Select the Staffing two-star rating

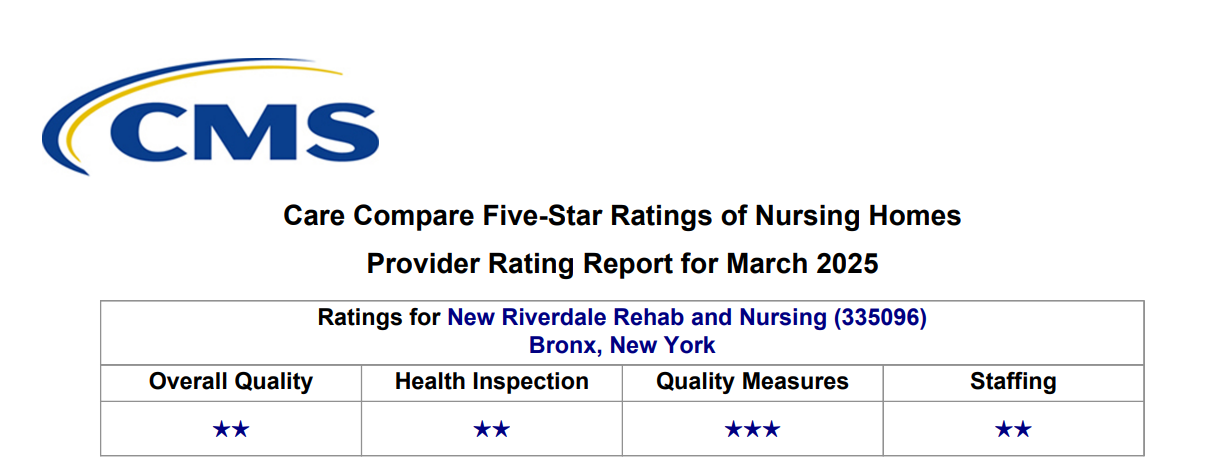1013,430
